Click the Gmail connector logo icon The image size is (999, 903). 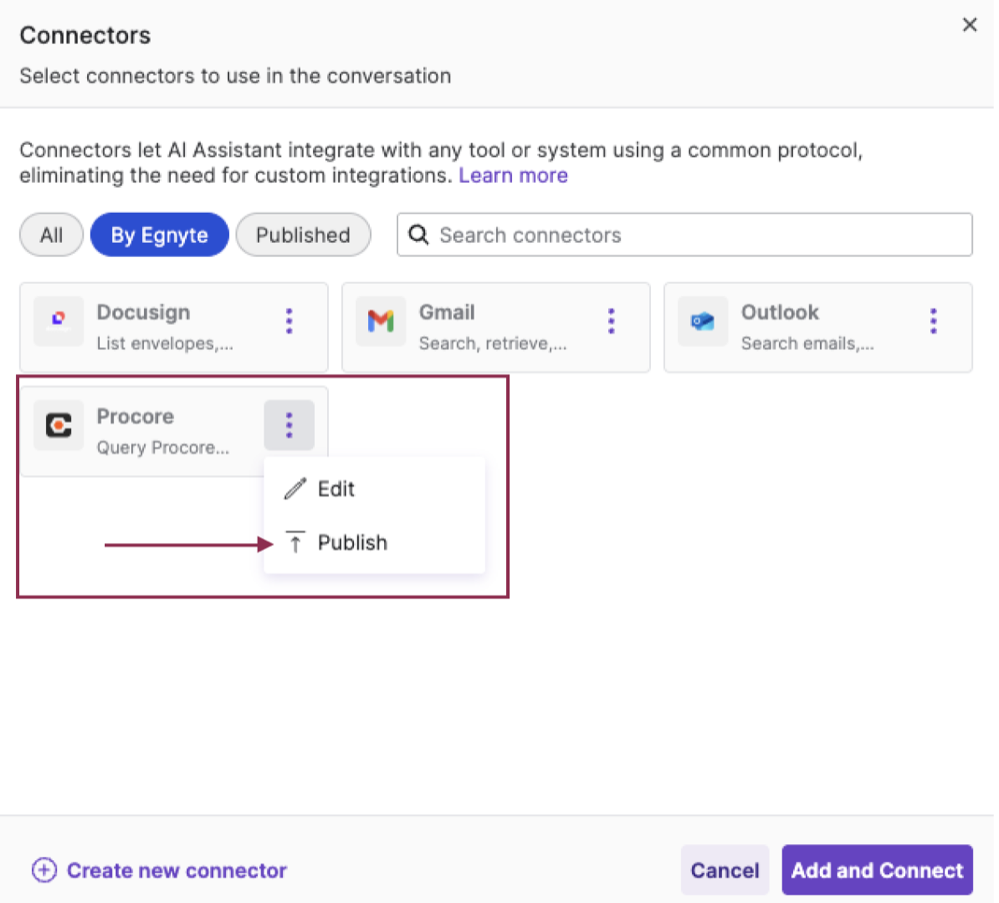[380, 321]
